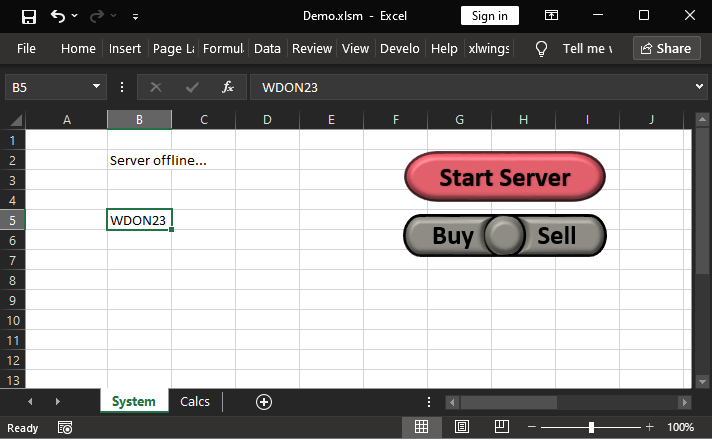Open Ribbon Display Options icon
This screenshot has height=439, width=712.
[551, 16]
